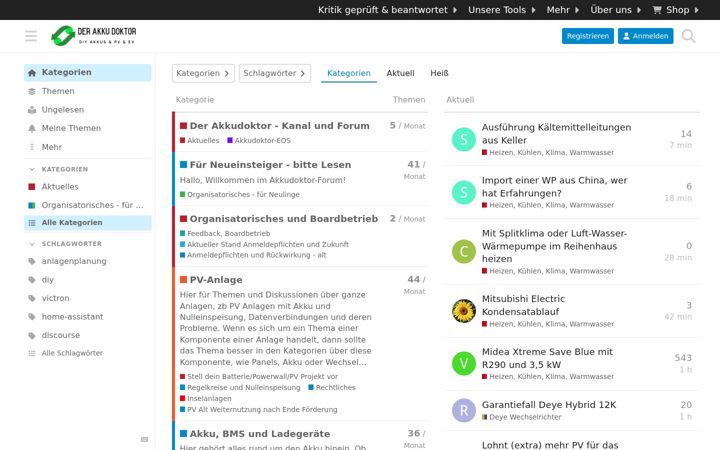Click red swatch beside sidebar Aktuelles
720x450 pixels.
pyautogui.click(x=32, y=186)
